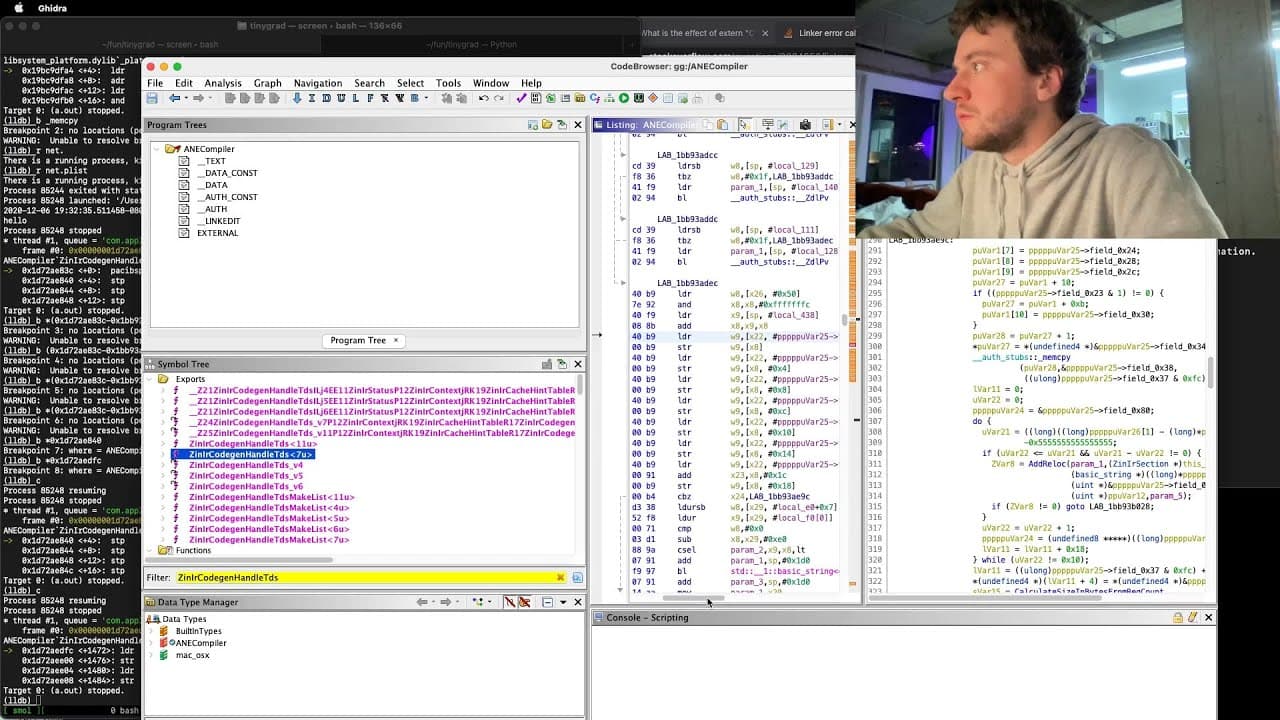Click the Symbol Tree horizontal scrollbar
The image size is (1280, 720).
tap(240, 559)
